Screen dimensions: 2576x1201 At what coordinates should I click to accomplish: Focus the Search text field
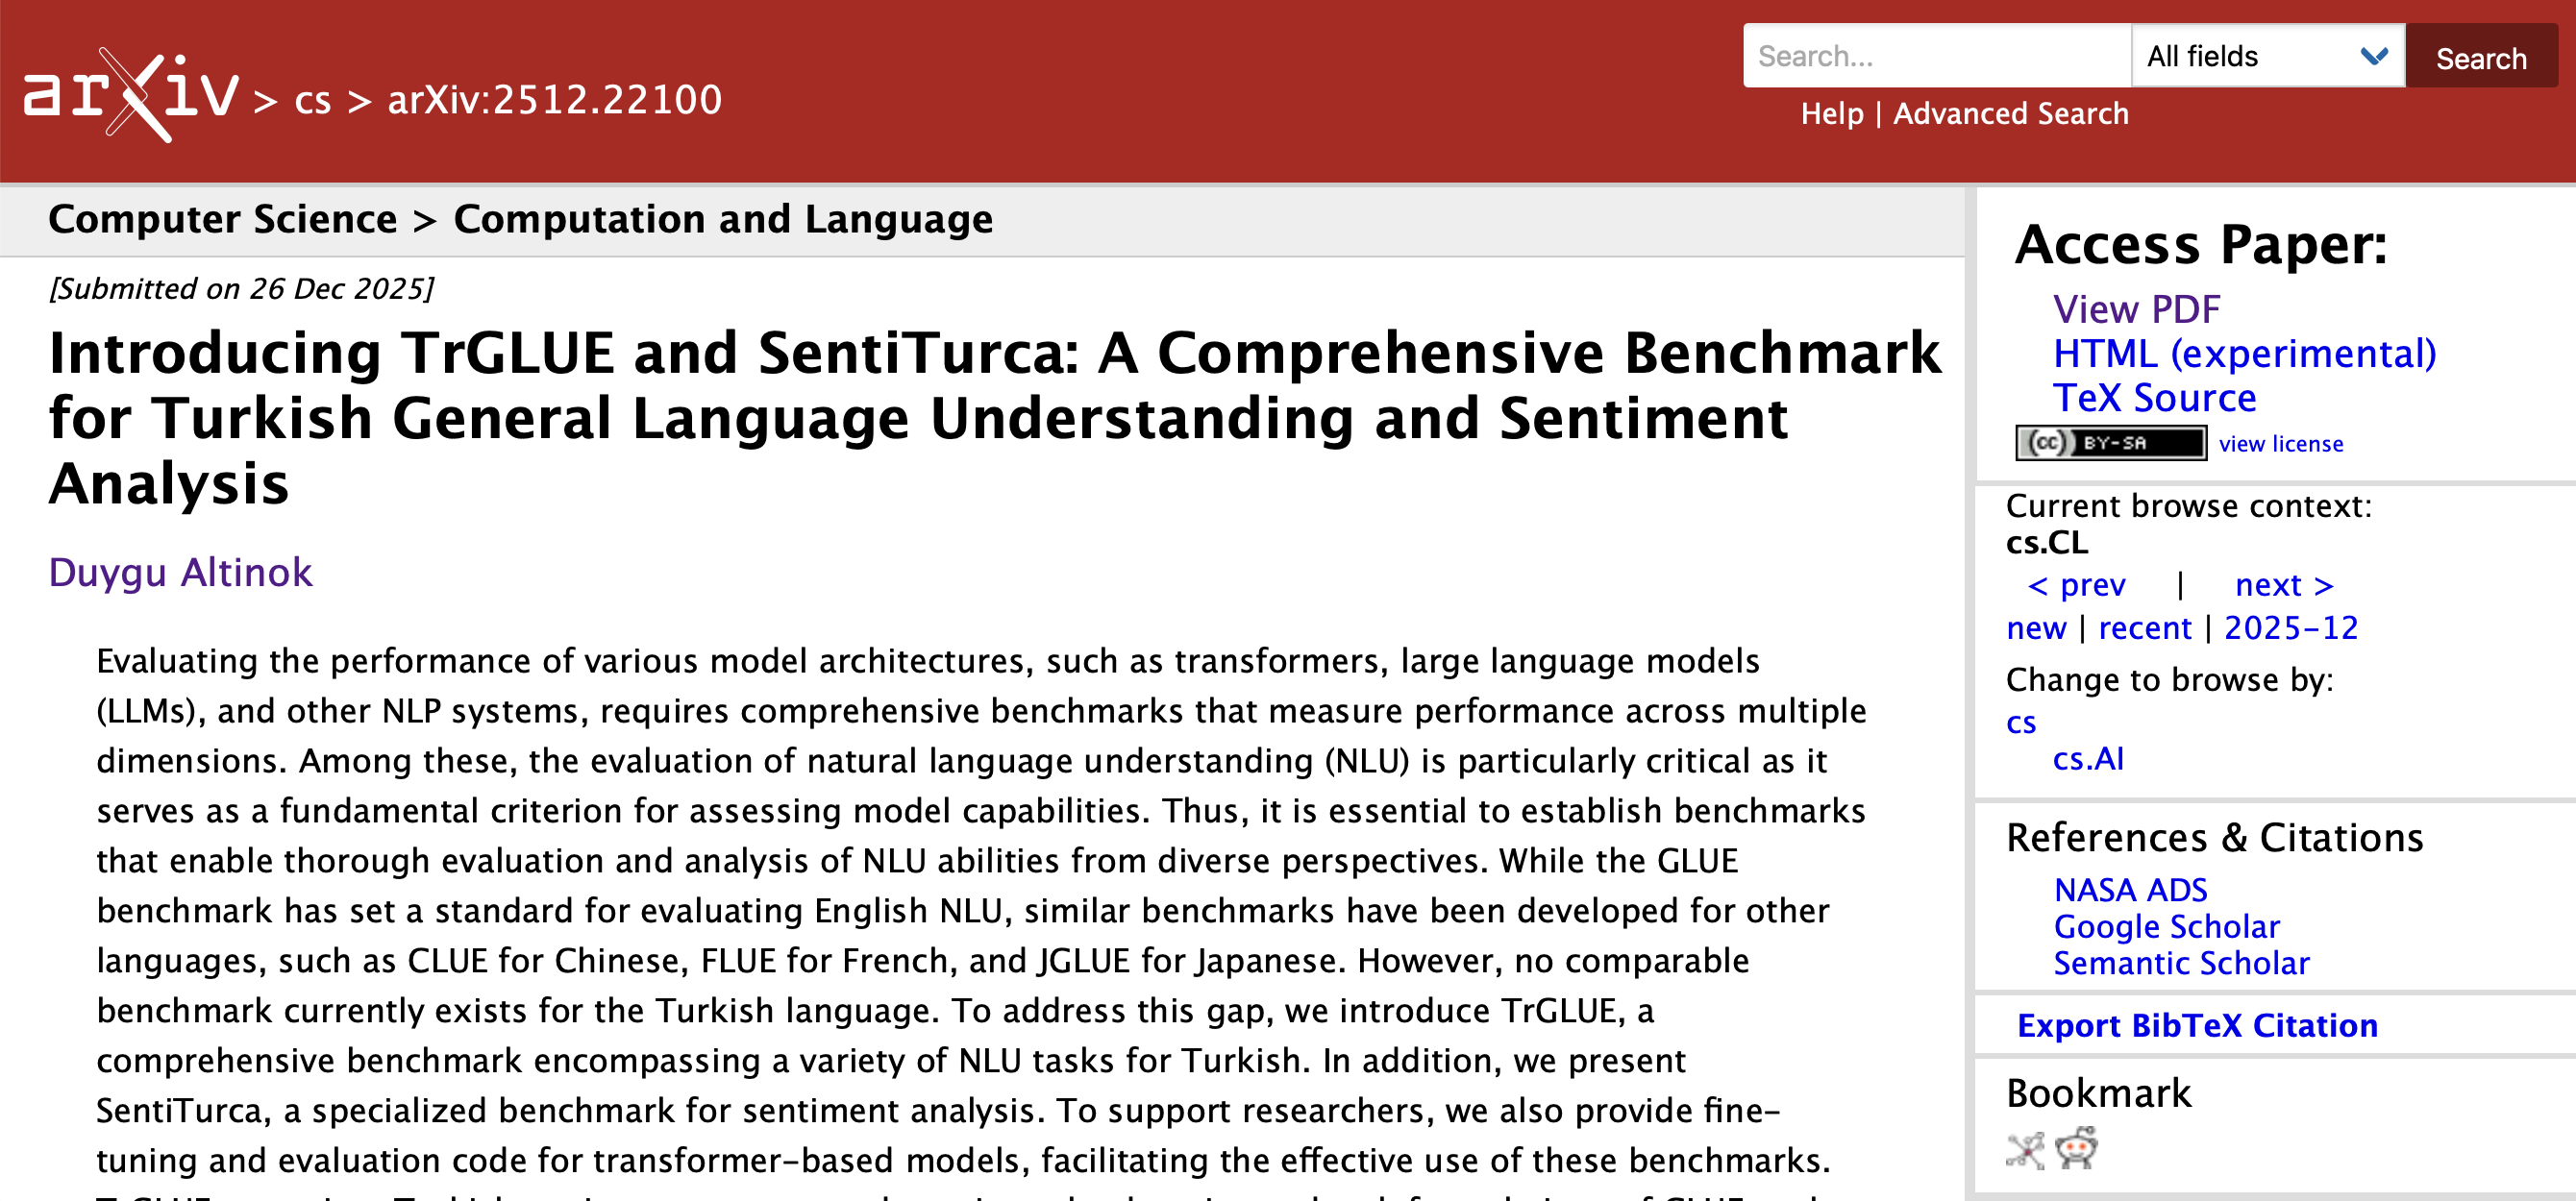[1936, 57]
